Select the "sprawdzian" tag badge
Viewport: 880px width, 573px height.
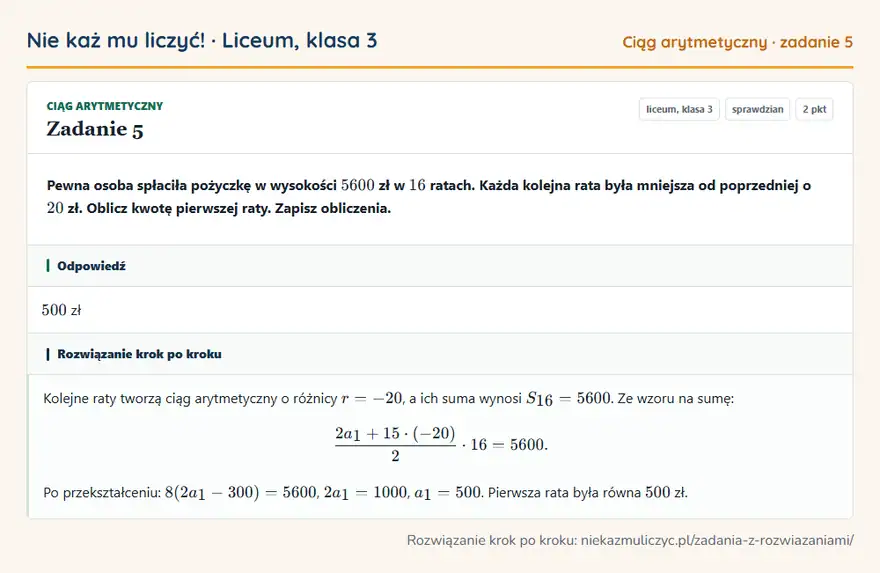click(757, 109)
